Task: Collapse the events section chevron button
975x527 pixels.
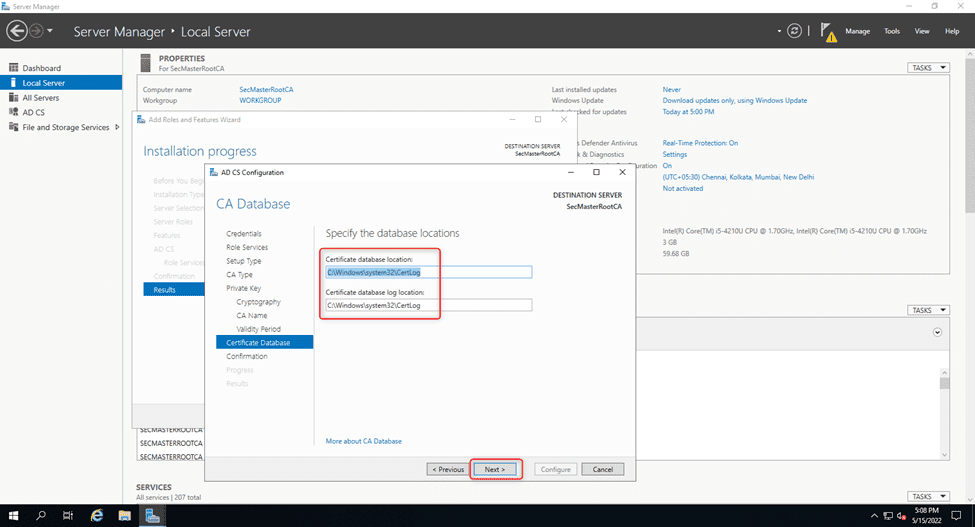Action: [937, 332]
